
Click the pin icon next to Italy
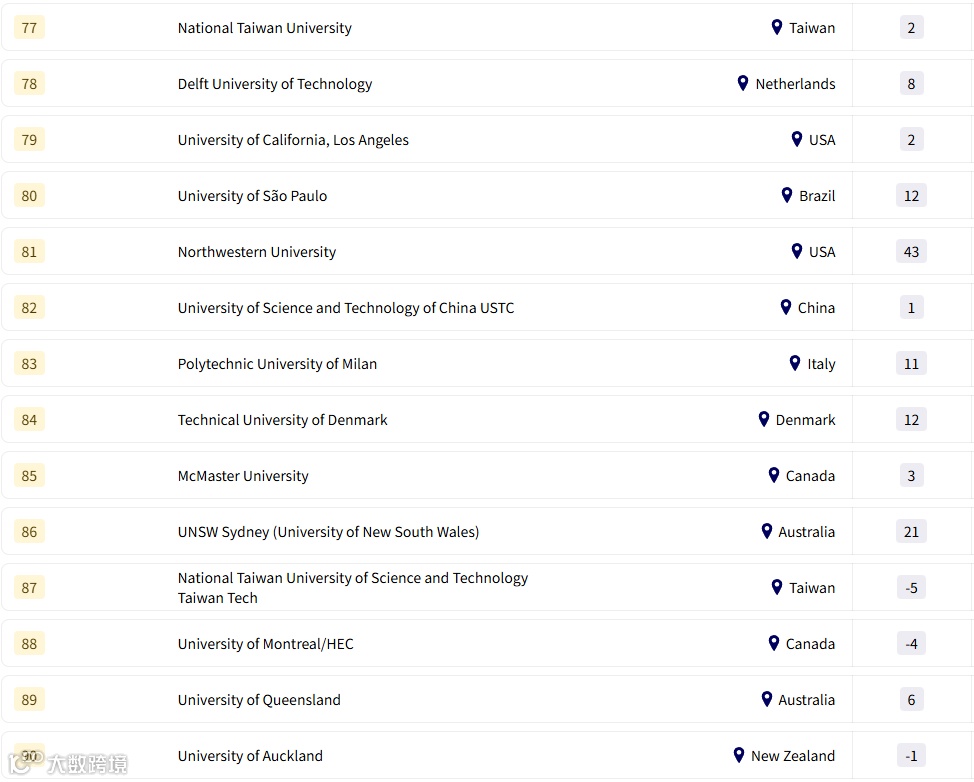(x=795, y=363)
